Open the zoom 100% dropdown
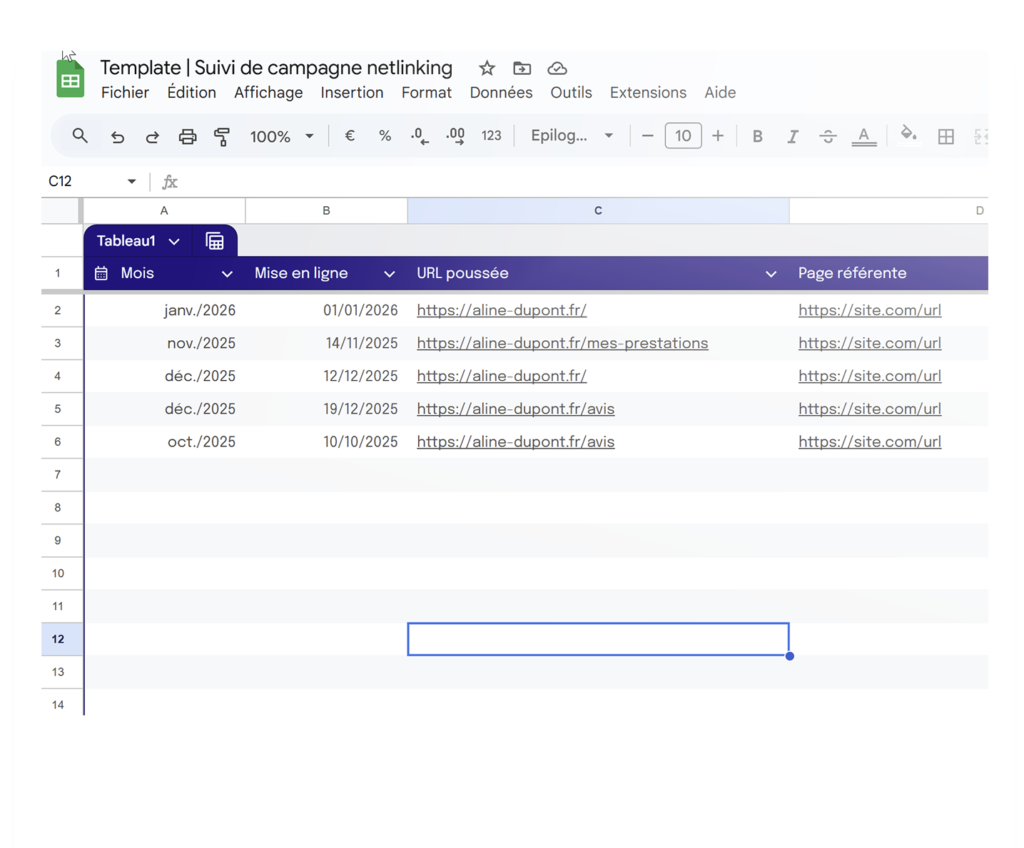 point(281,136)
